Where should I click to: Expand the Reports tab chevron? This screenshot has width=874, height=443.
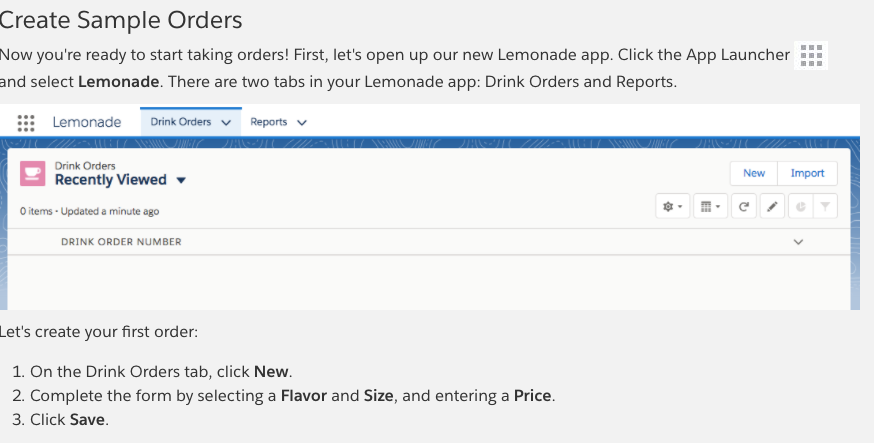(302, 122)
